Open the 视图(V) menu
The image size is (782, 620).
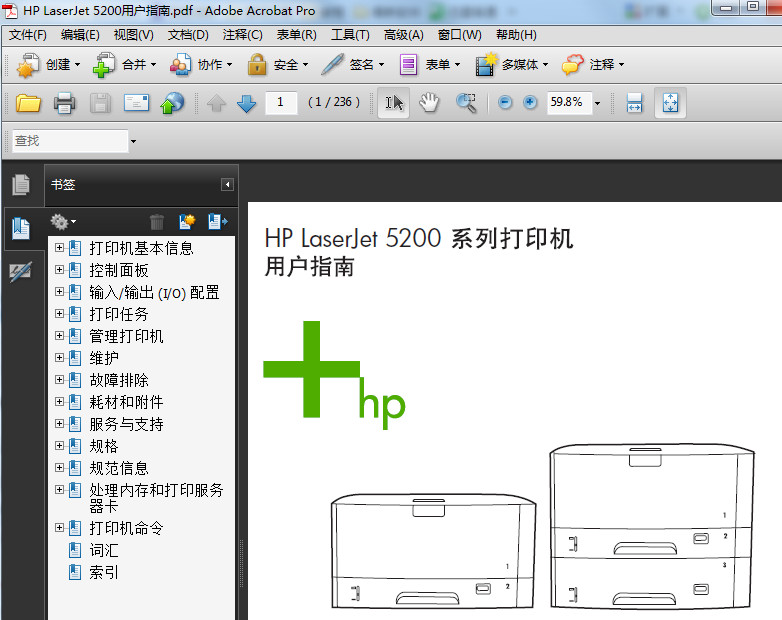pos(134,35)
